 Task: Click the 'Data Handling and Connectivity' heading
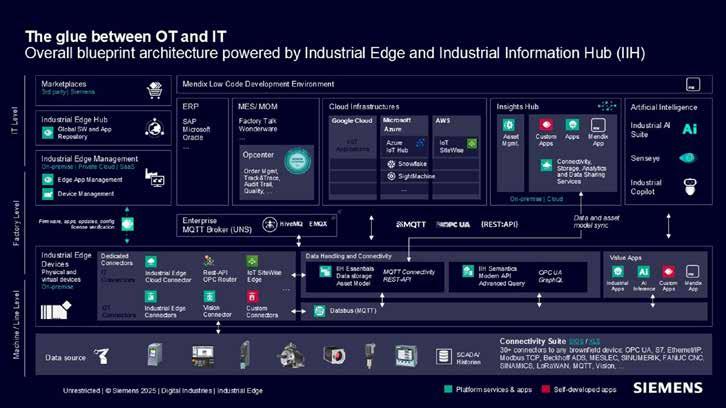[348, 256]
